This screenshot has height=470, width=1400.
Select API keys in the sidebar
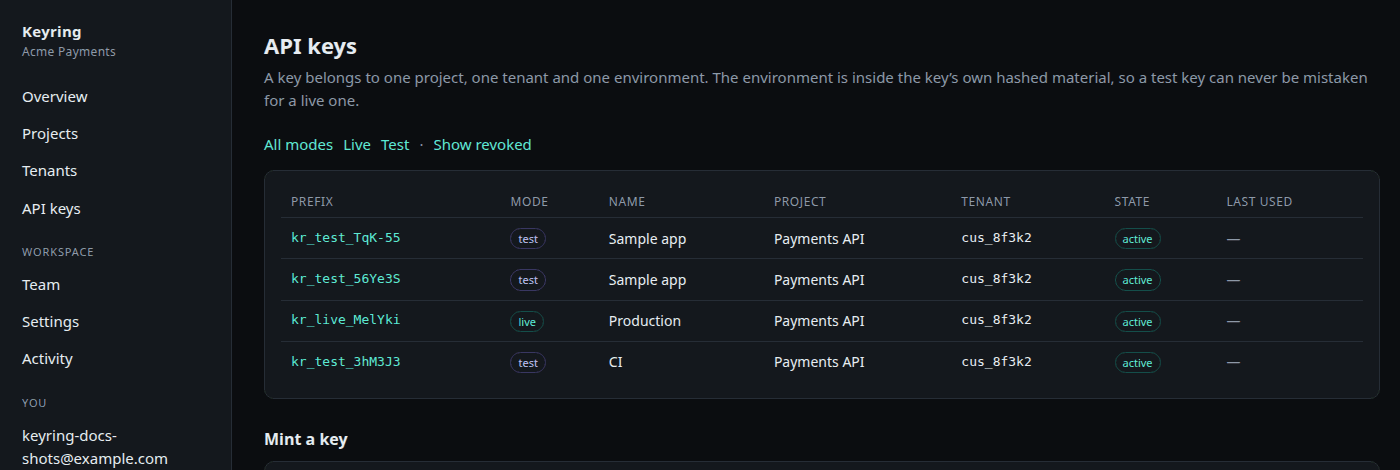51,209
